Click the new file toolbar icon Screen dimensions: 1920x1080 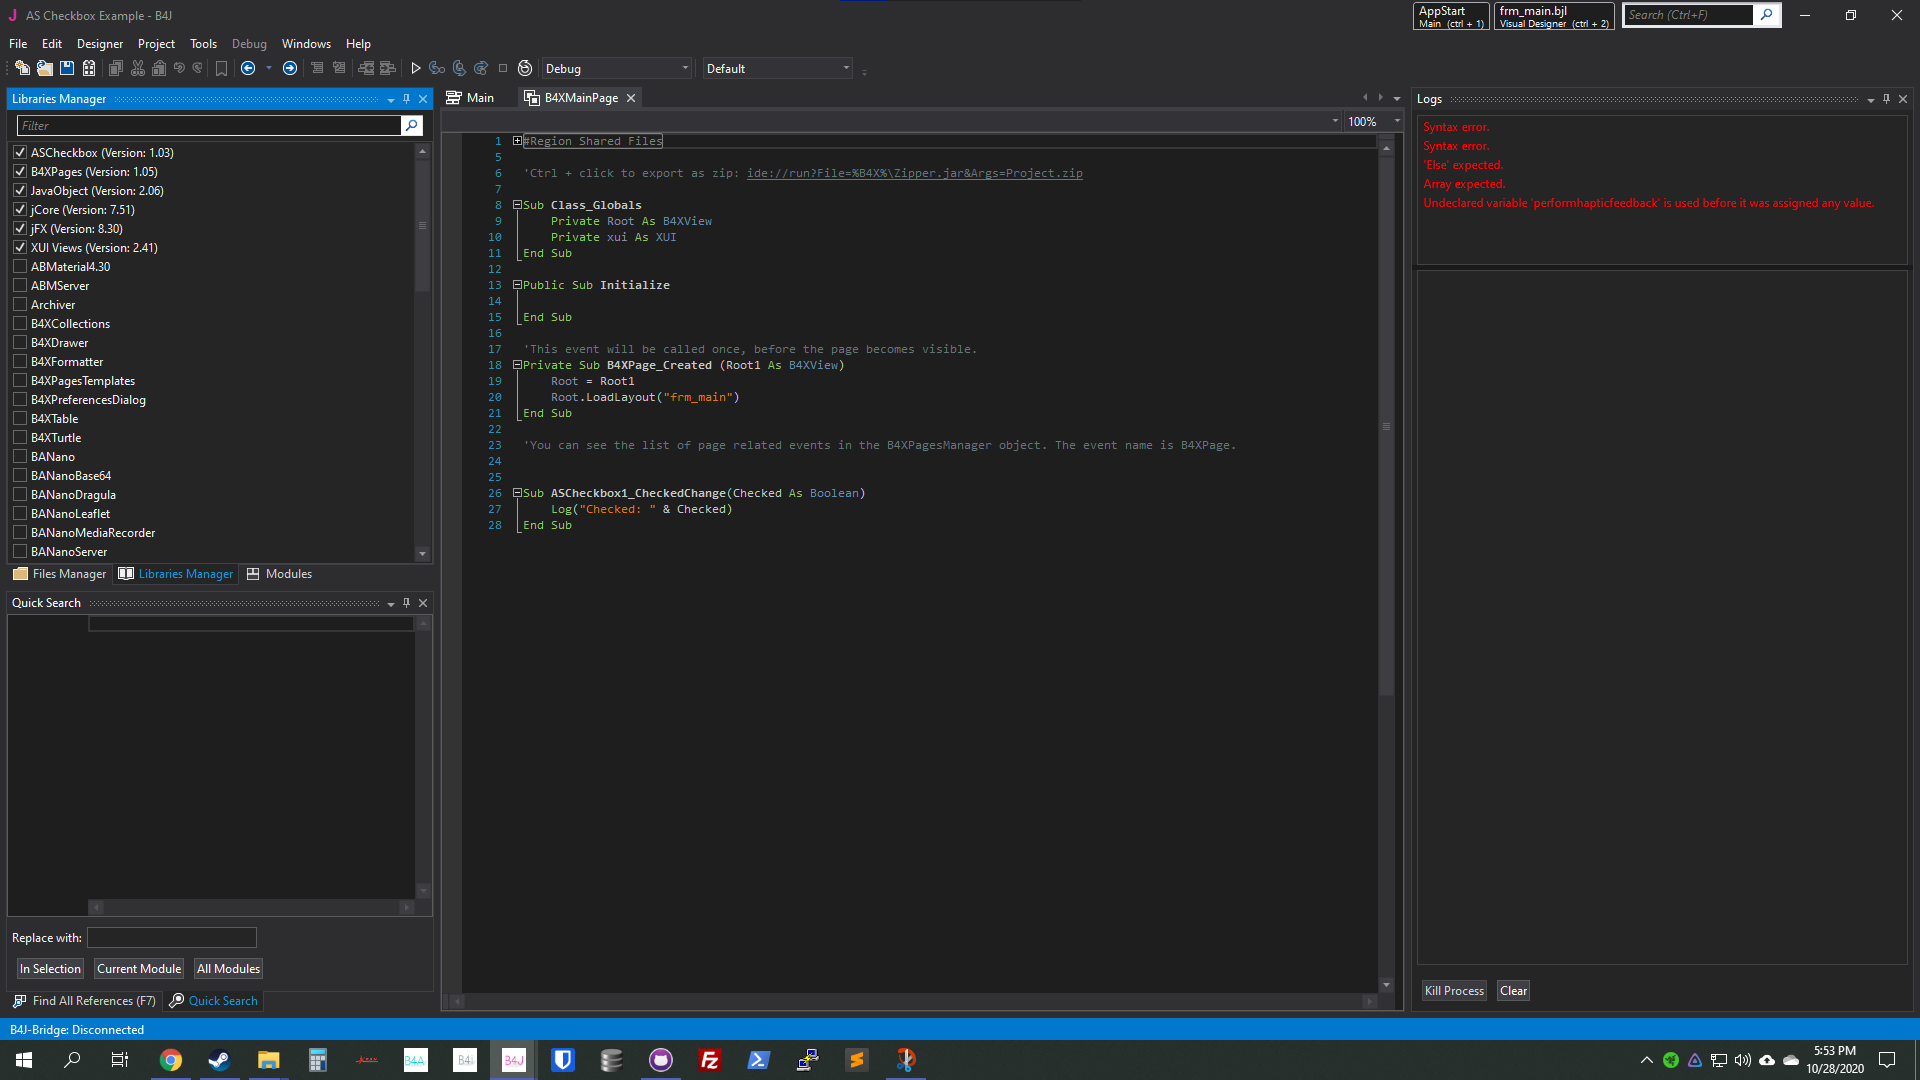[x=22, y=68]
